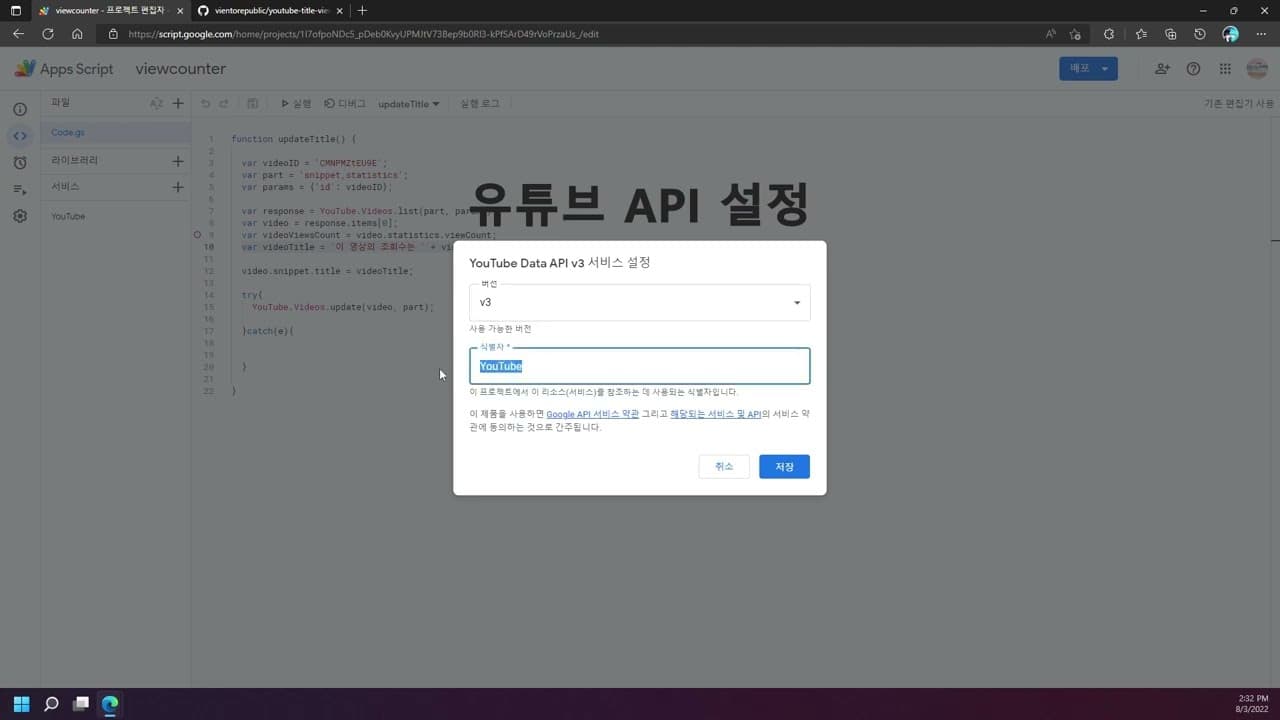Open the Executions list icon in sidebar

point(20,189)
